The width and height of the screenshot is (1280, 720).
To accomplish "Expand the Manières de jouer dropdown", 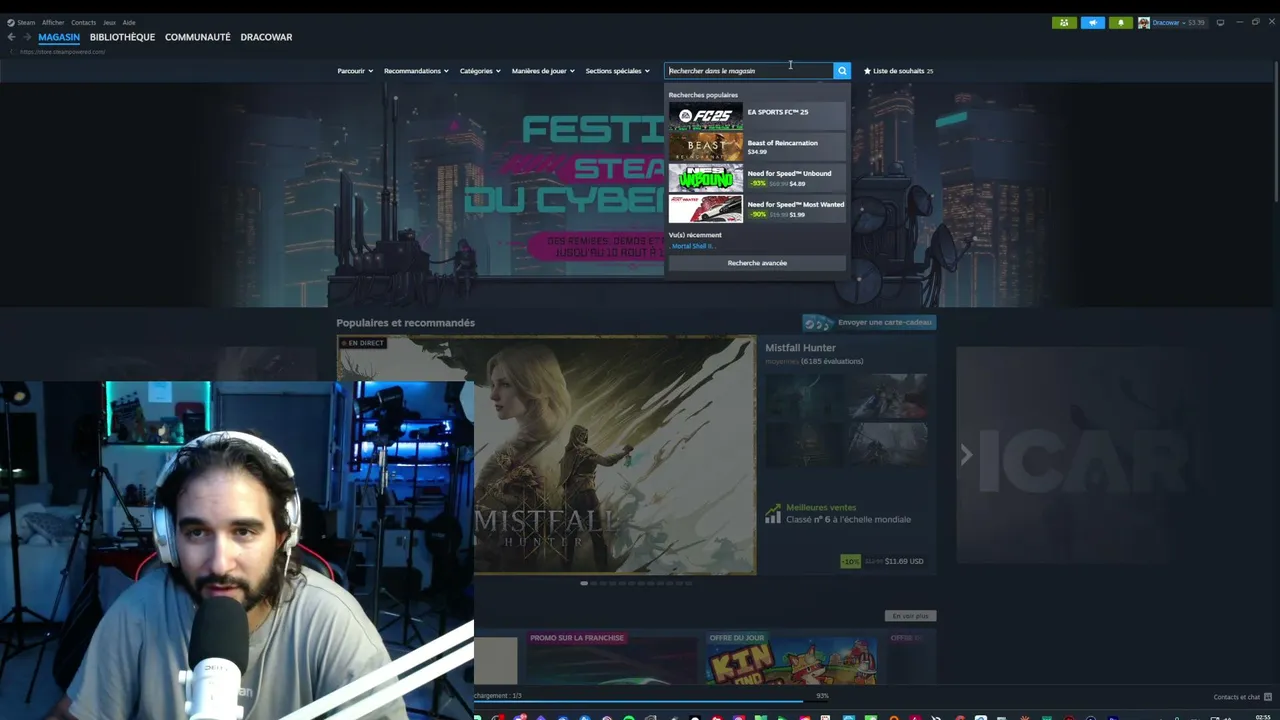I will tap(543, 71).
